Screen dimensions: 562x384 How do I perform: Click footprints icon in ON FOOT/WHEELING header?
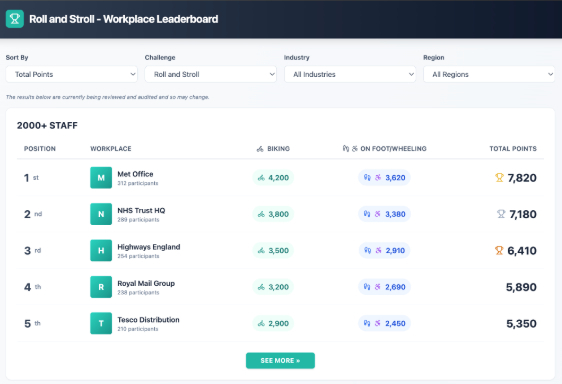click(346, 148)
